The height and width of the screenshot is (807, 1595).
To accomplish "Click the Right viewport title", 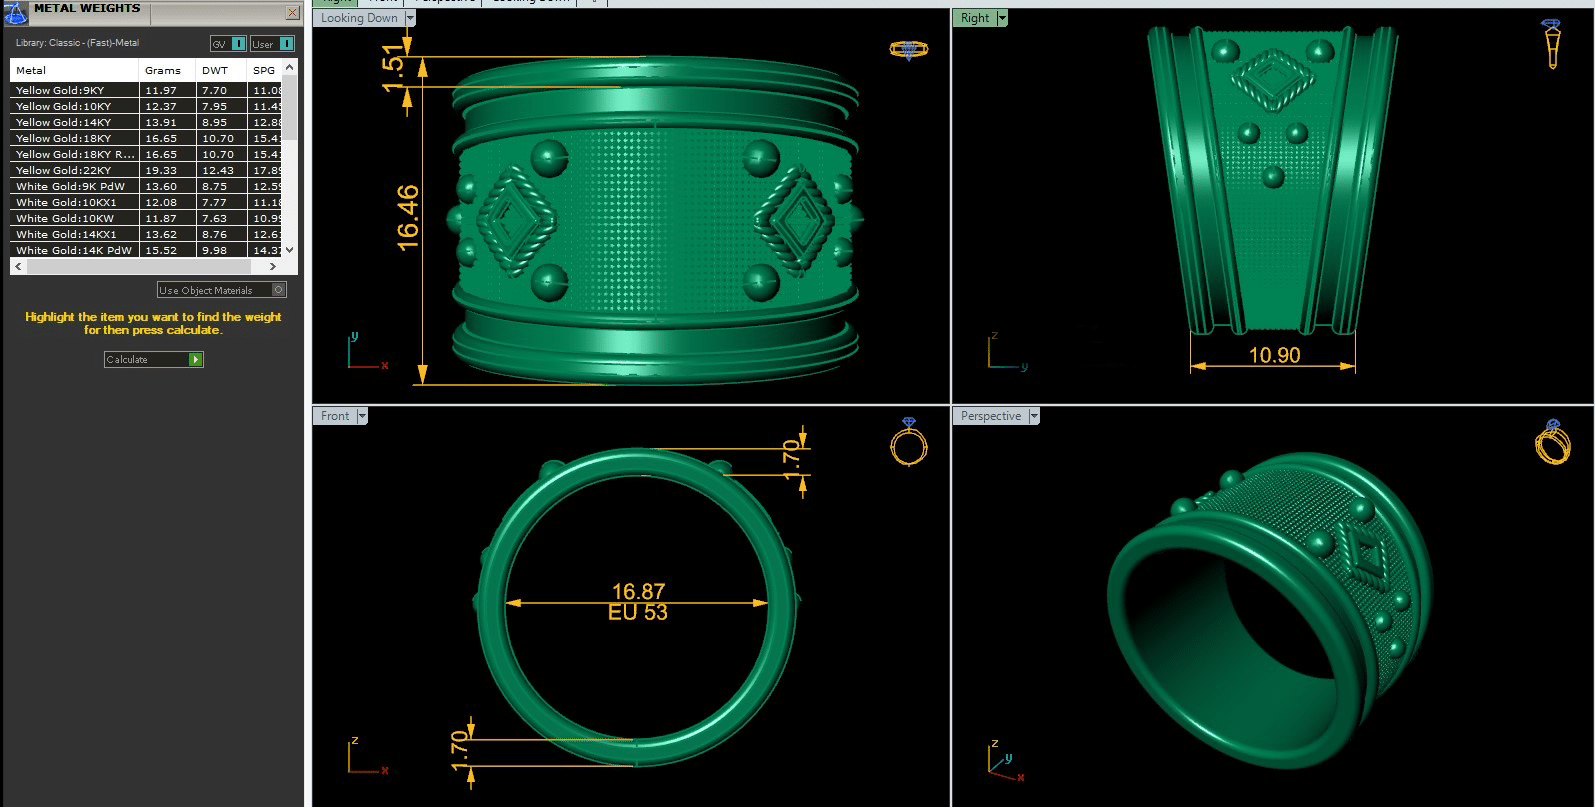I will 974,18.
